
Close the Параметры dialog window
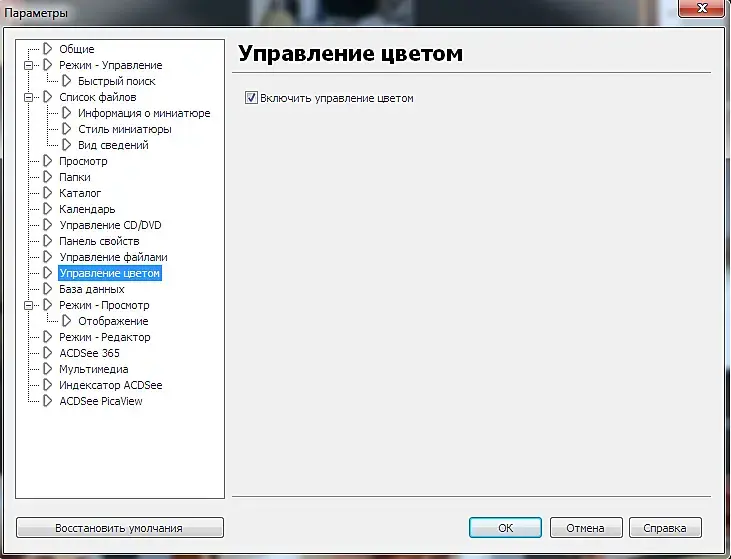701,8
